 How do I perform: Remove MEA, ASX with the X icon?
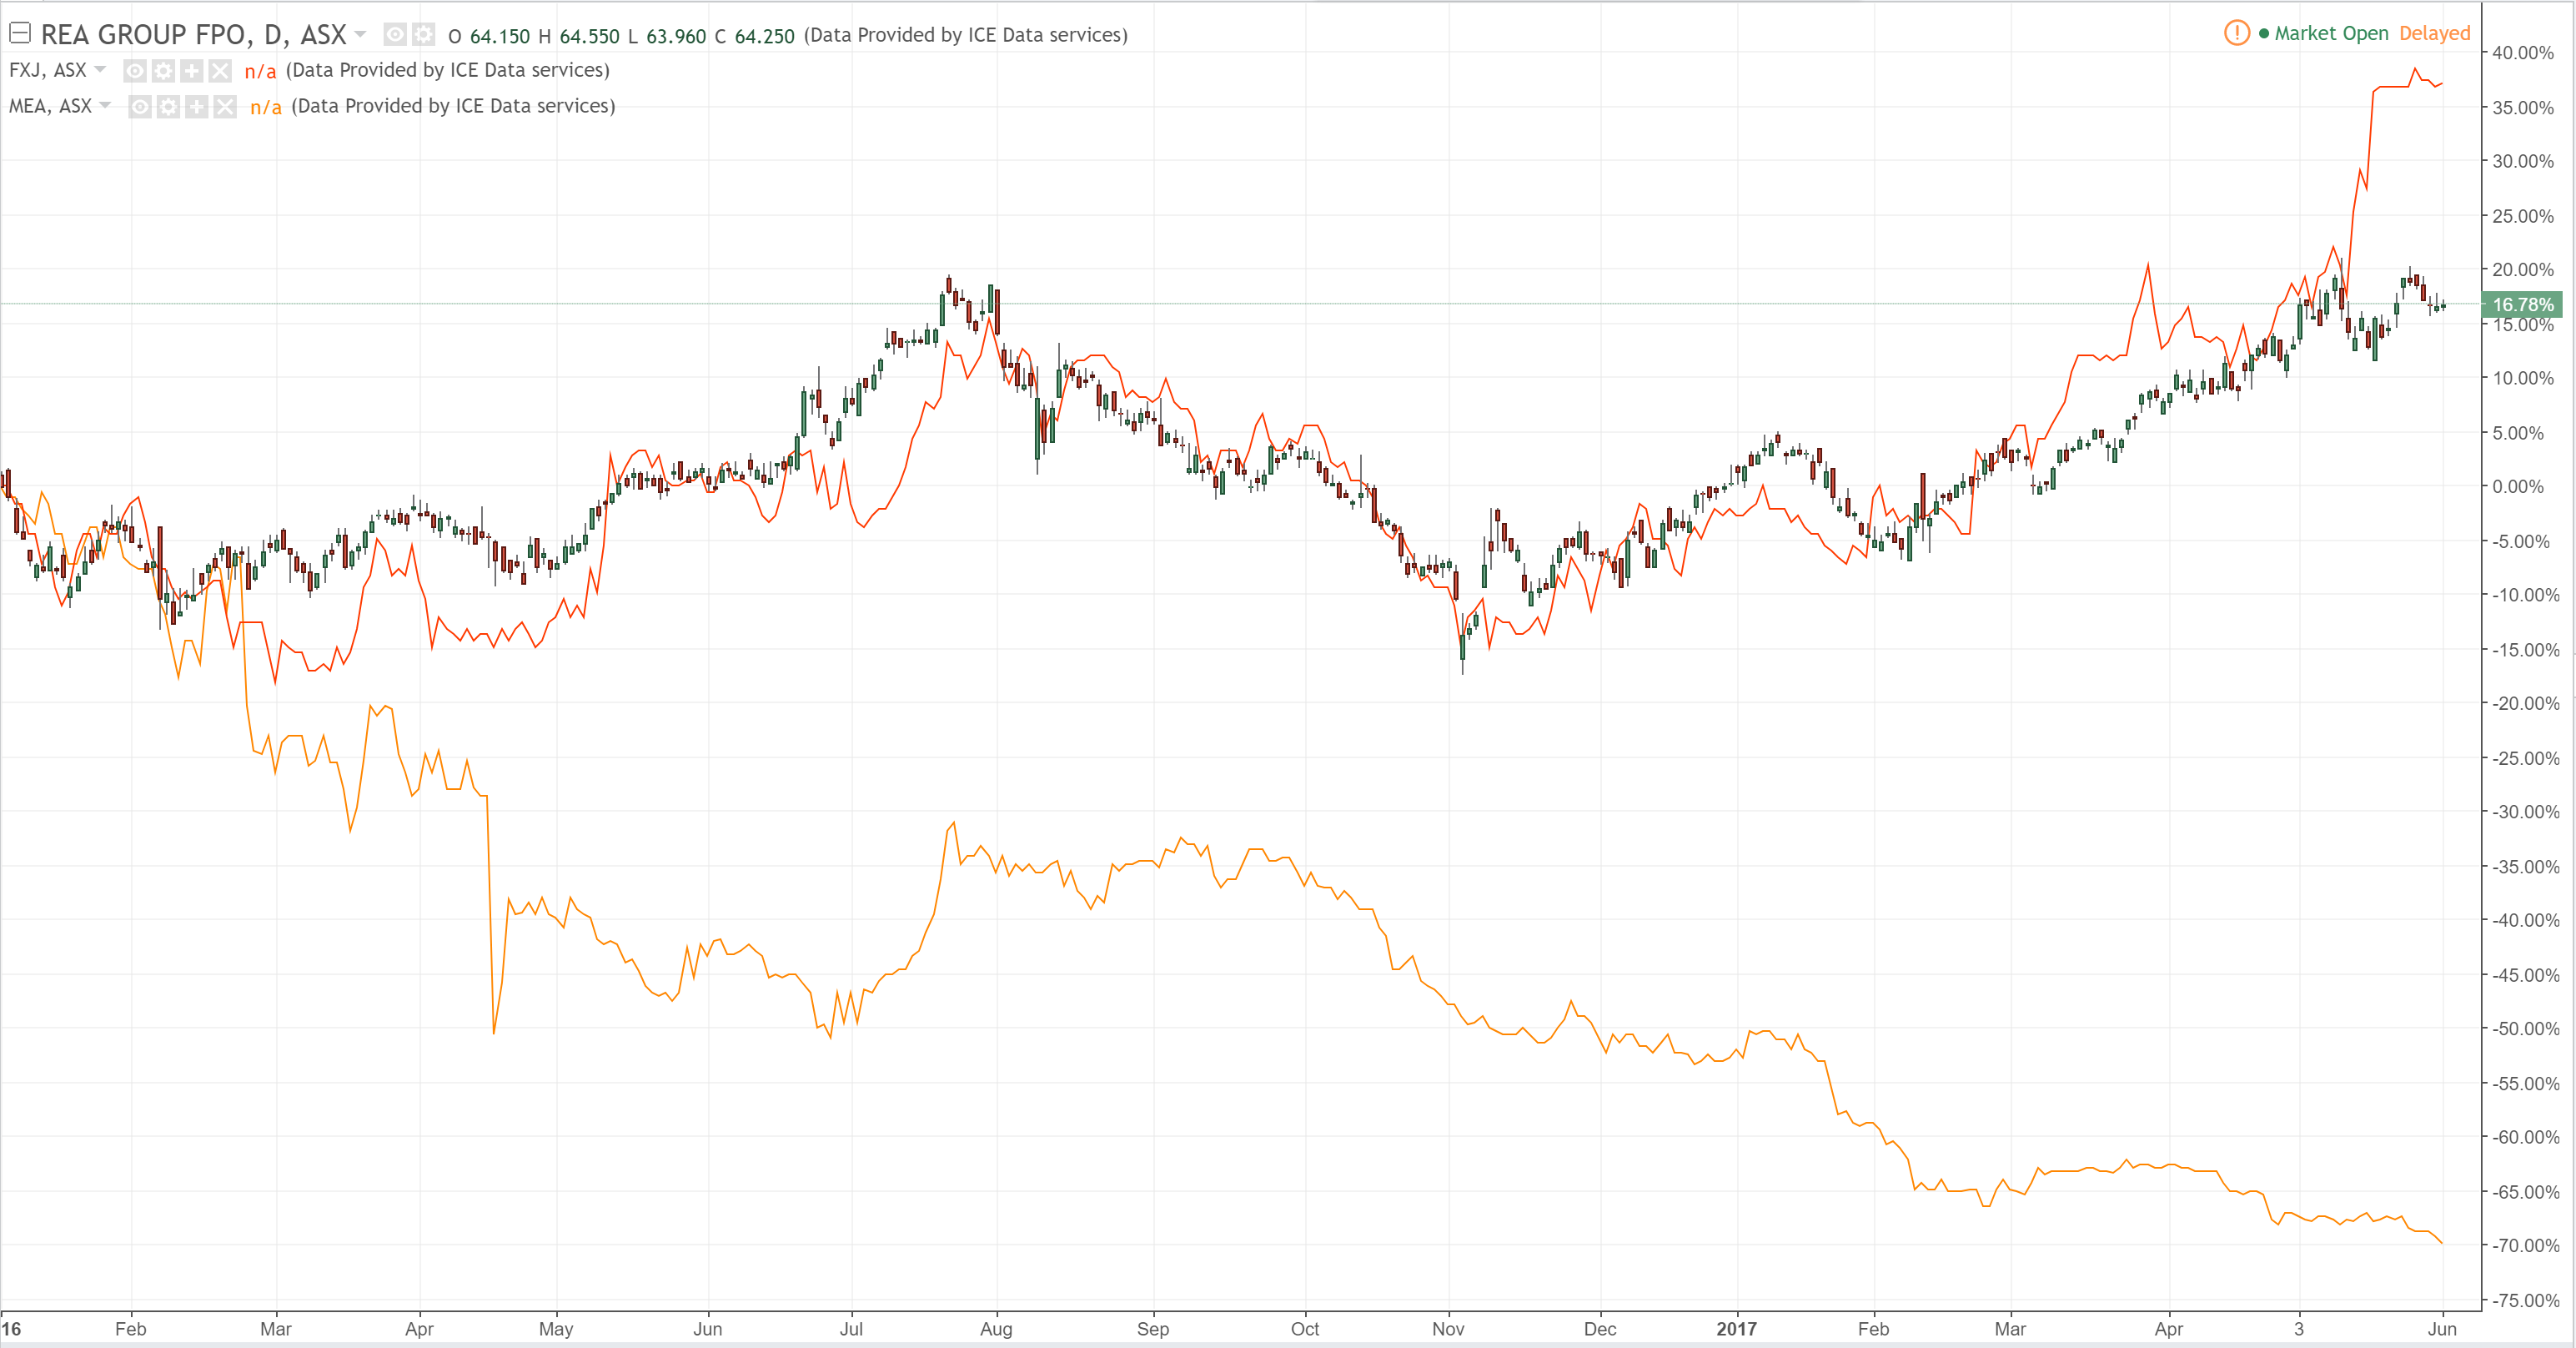[x=225, y=107]
